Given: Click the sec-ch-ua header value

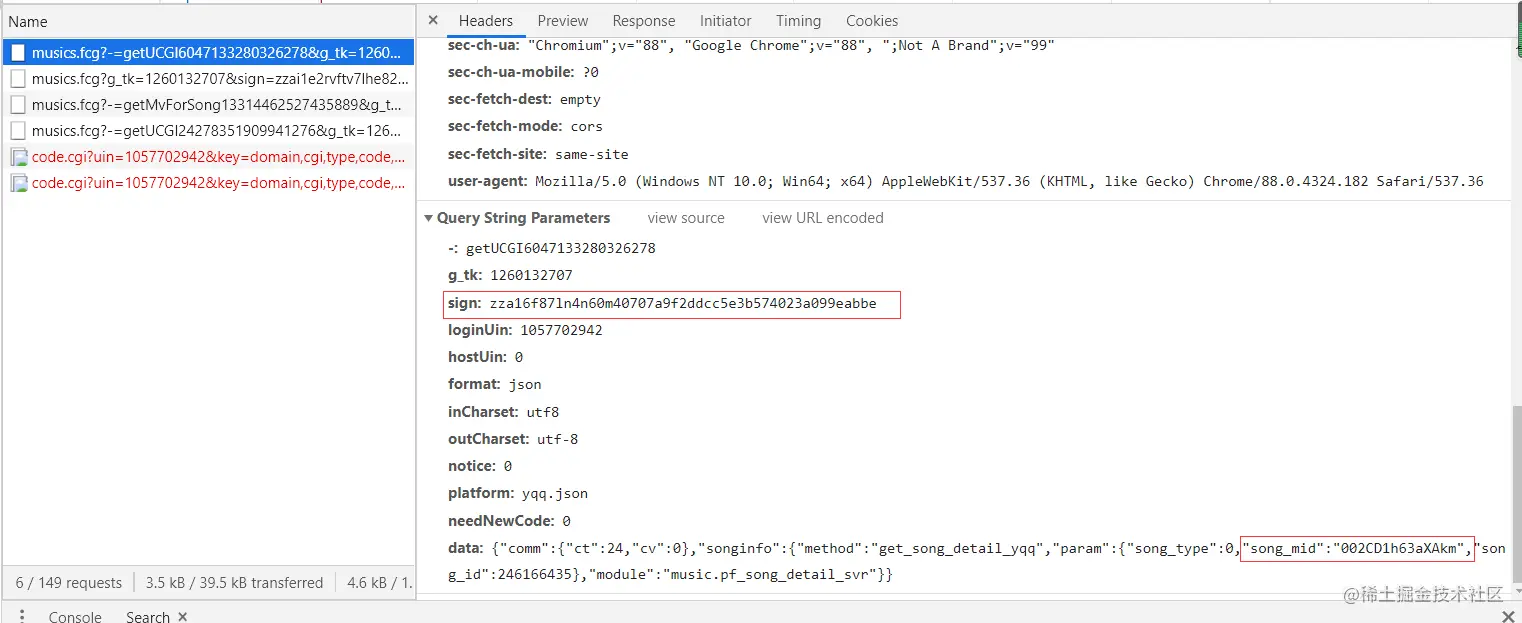Looking at the screenshot, I should click(791, 45).
